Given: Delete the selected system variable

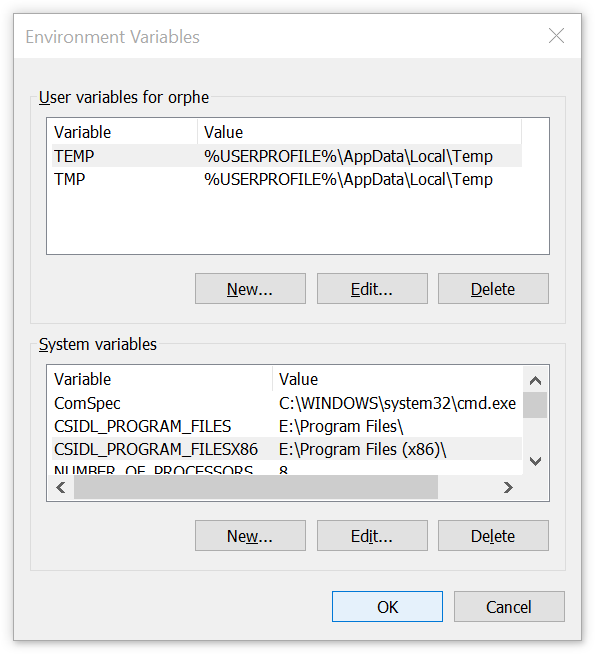Looking at the screenshot, I should coord(493,536).
